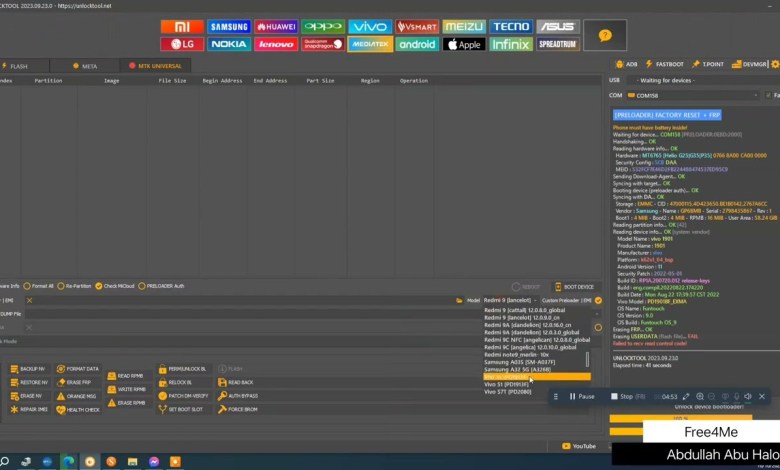Open the yellow help question mark
Viewport: 780px width, 470px height.
pyautogui.click(x=605, y=35)
